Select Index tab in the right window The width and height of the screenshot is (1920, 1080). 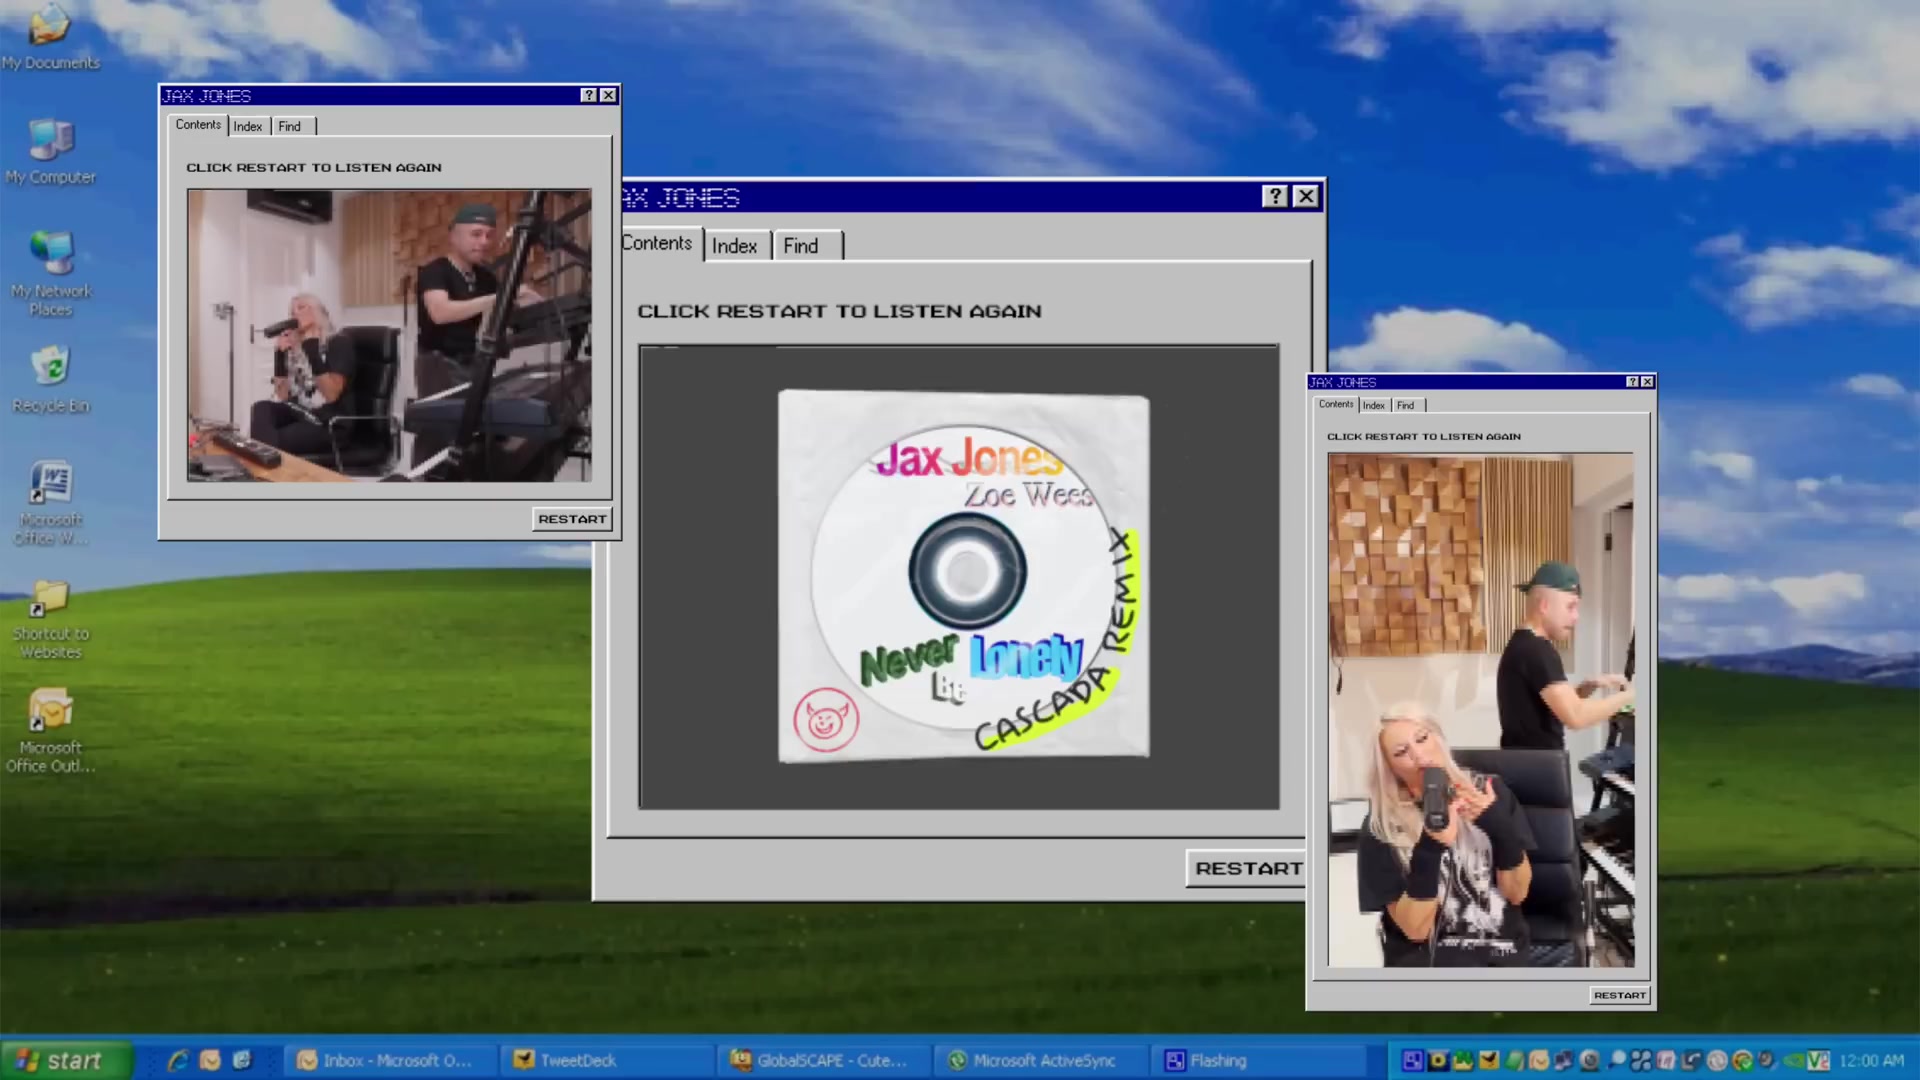1374,405
